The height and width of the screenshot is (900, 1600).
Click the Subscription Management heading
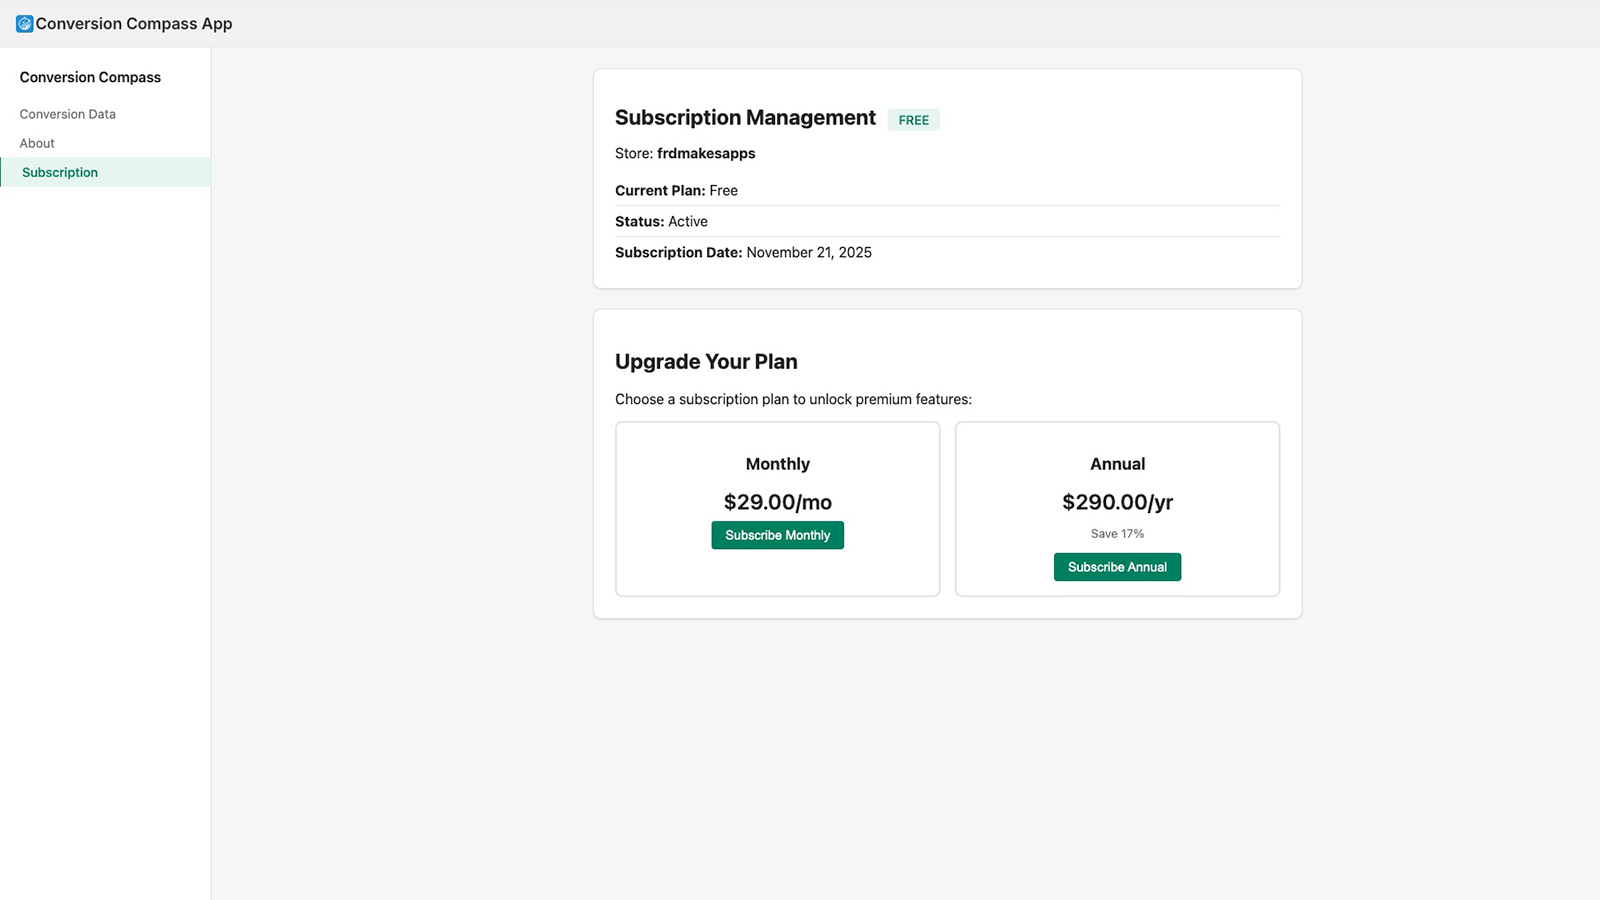point(744,117)
